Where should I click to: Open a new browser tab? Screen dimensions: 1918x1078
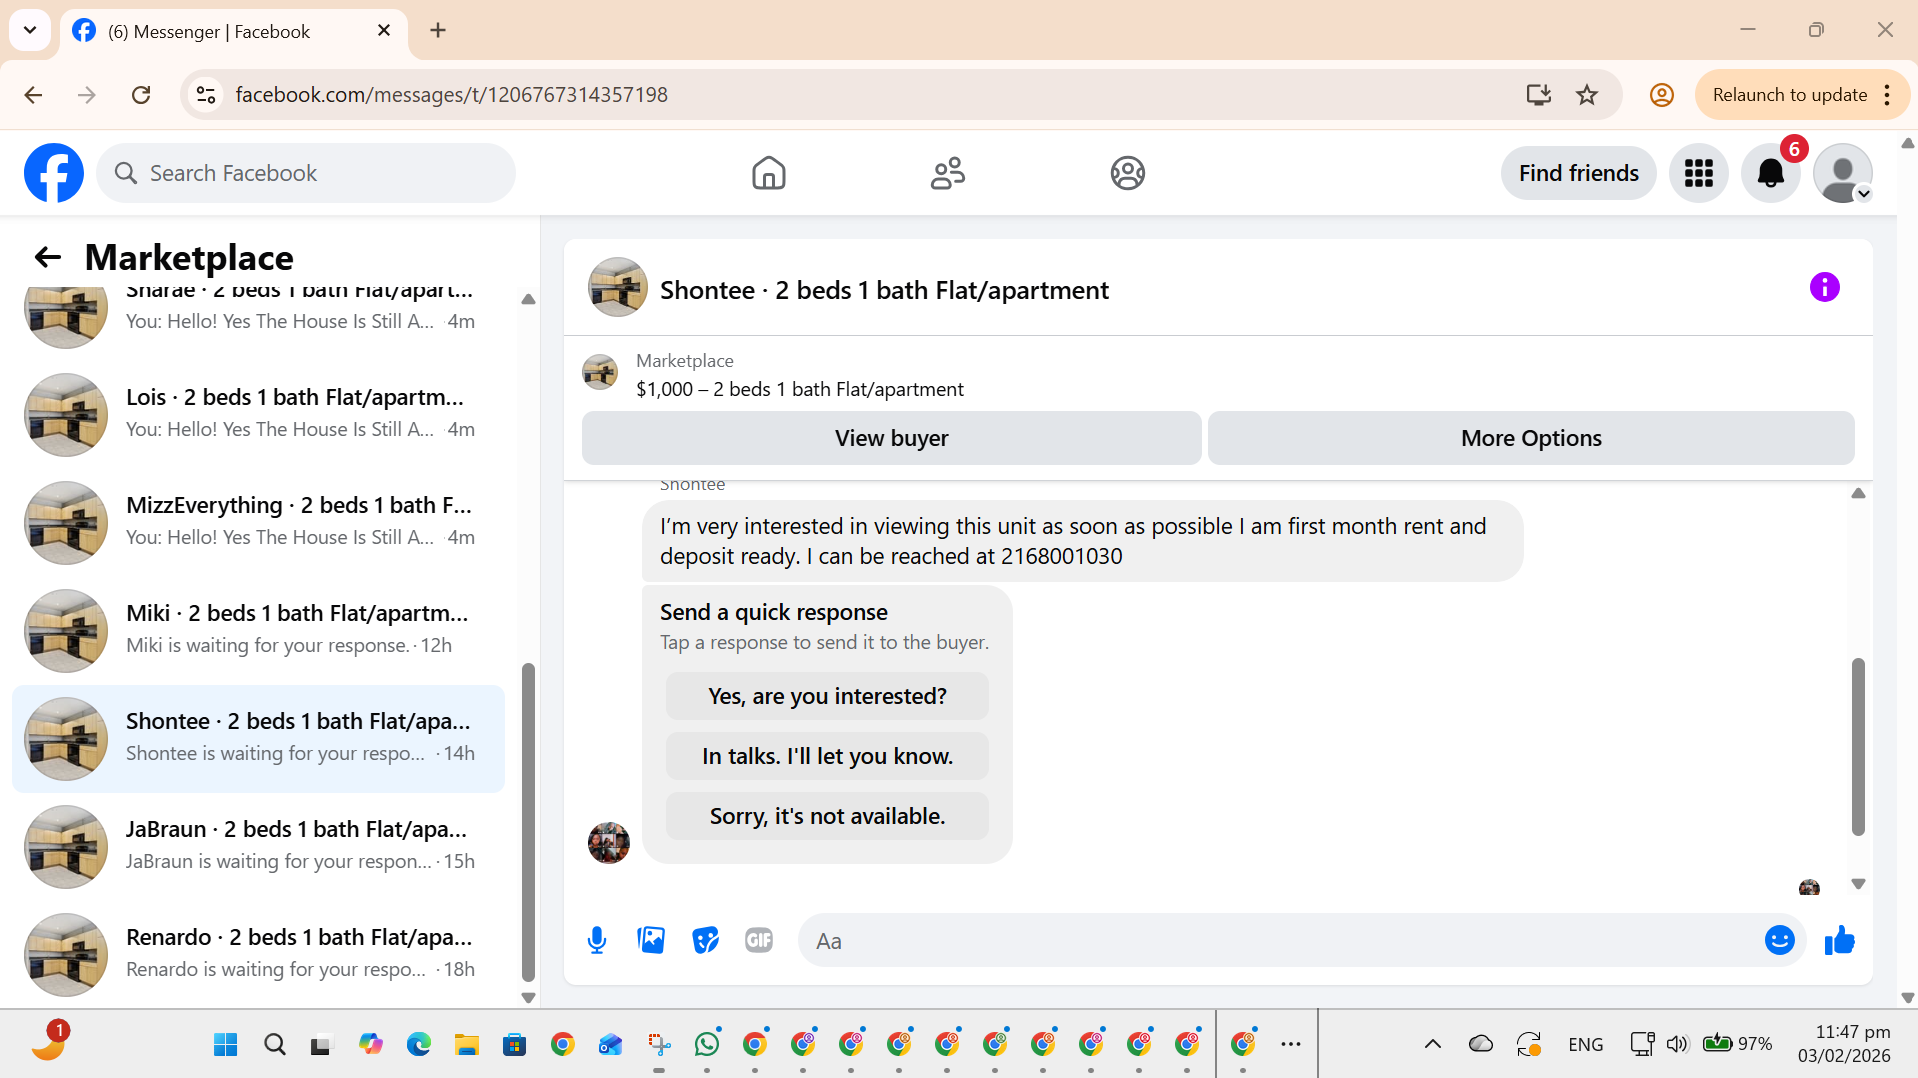(438, 30)
